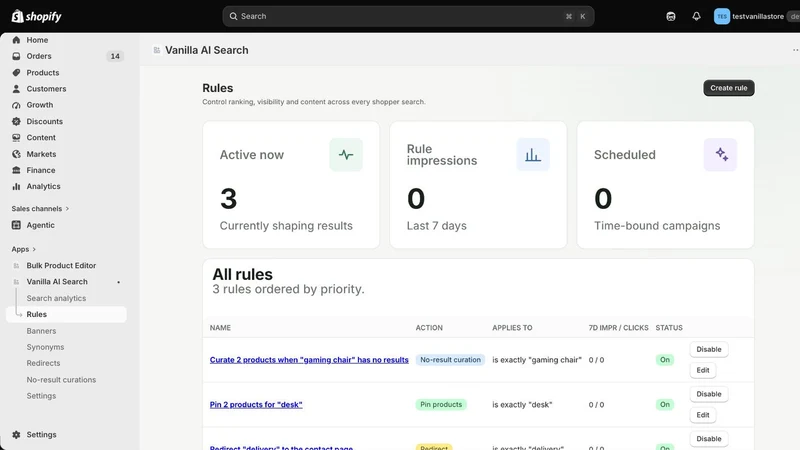Expand the Apps section
The height and width of the screenshot is (450, 800).
pyautogui.click(x=24, y=249)
